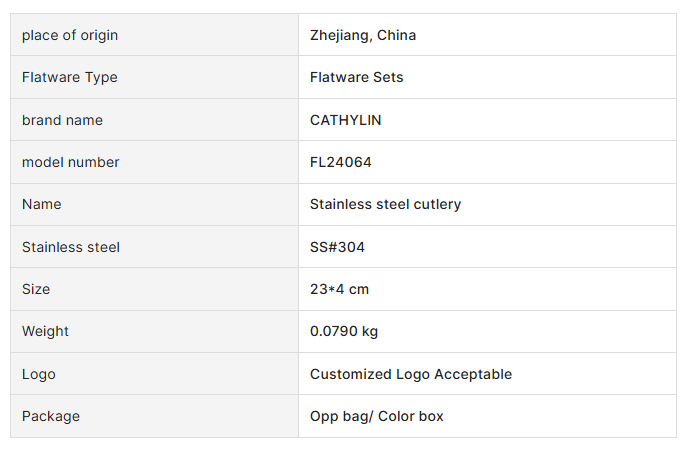Click the 'SS#304' value
Viewport: 688px width, 451px height.
pos(338,247)
